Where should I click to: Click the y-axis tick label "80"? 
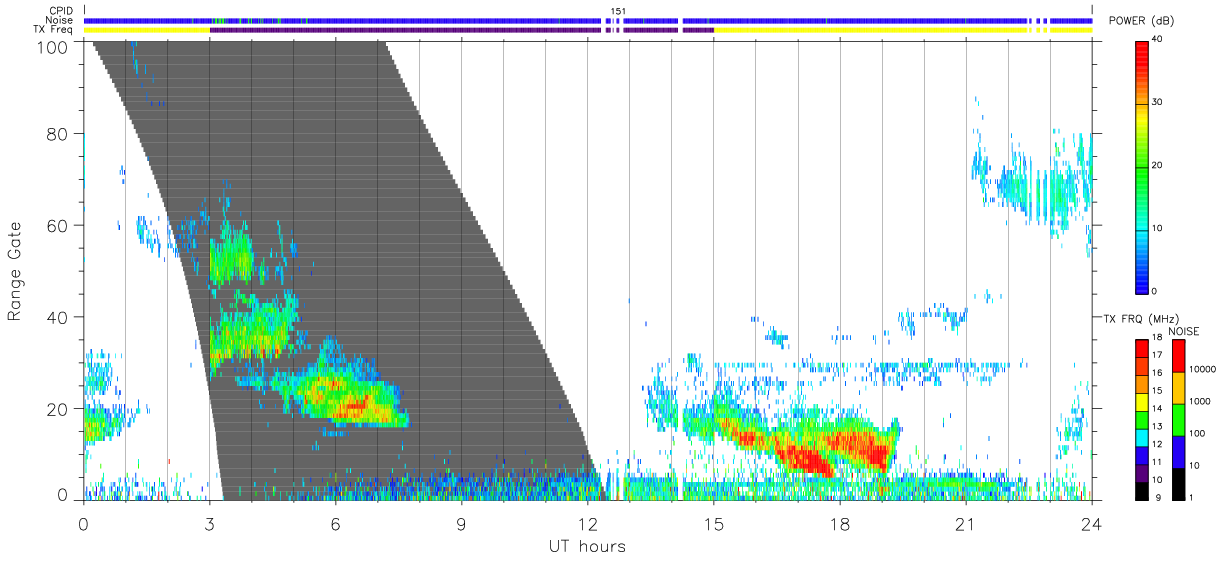pyautogui.click(x=58, y=133)
